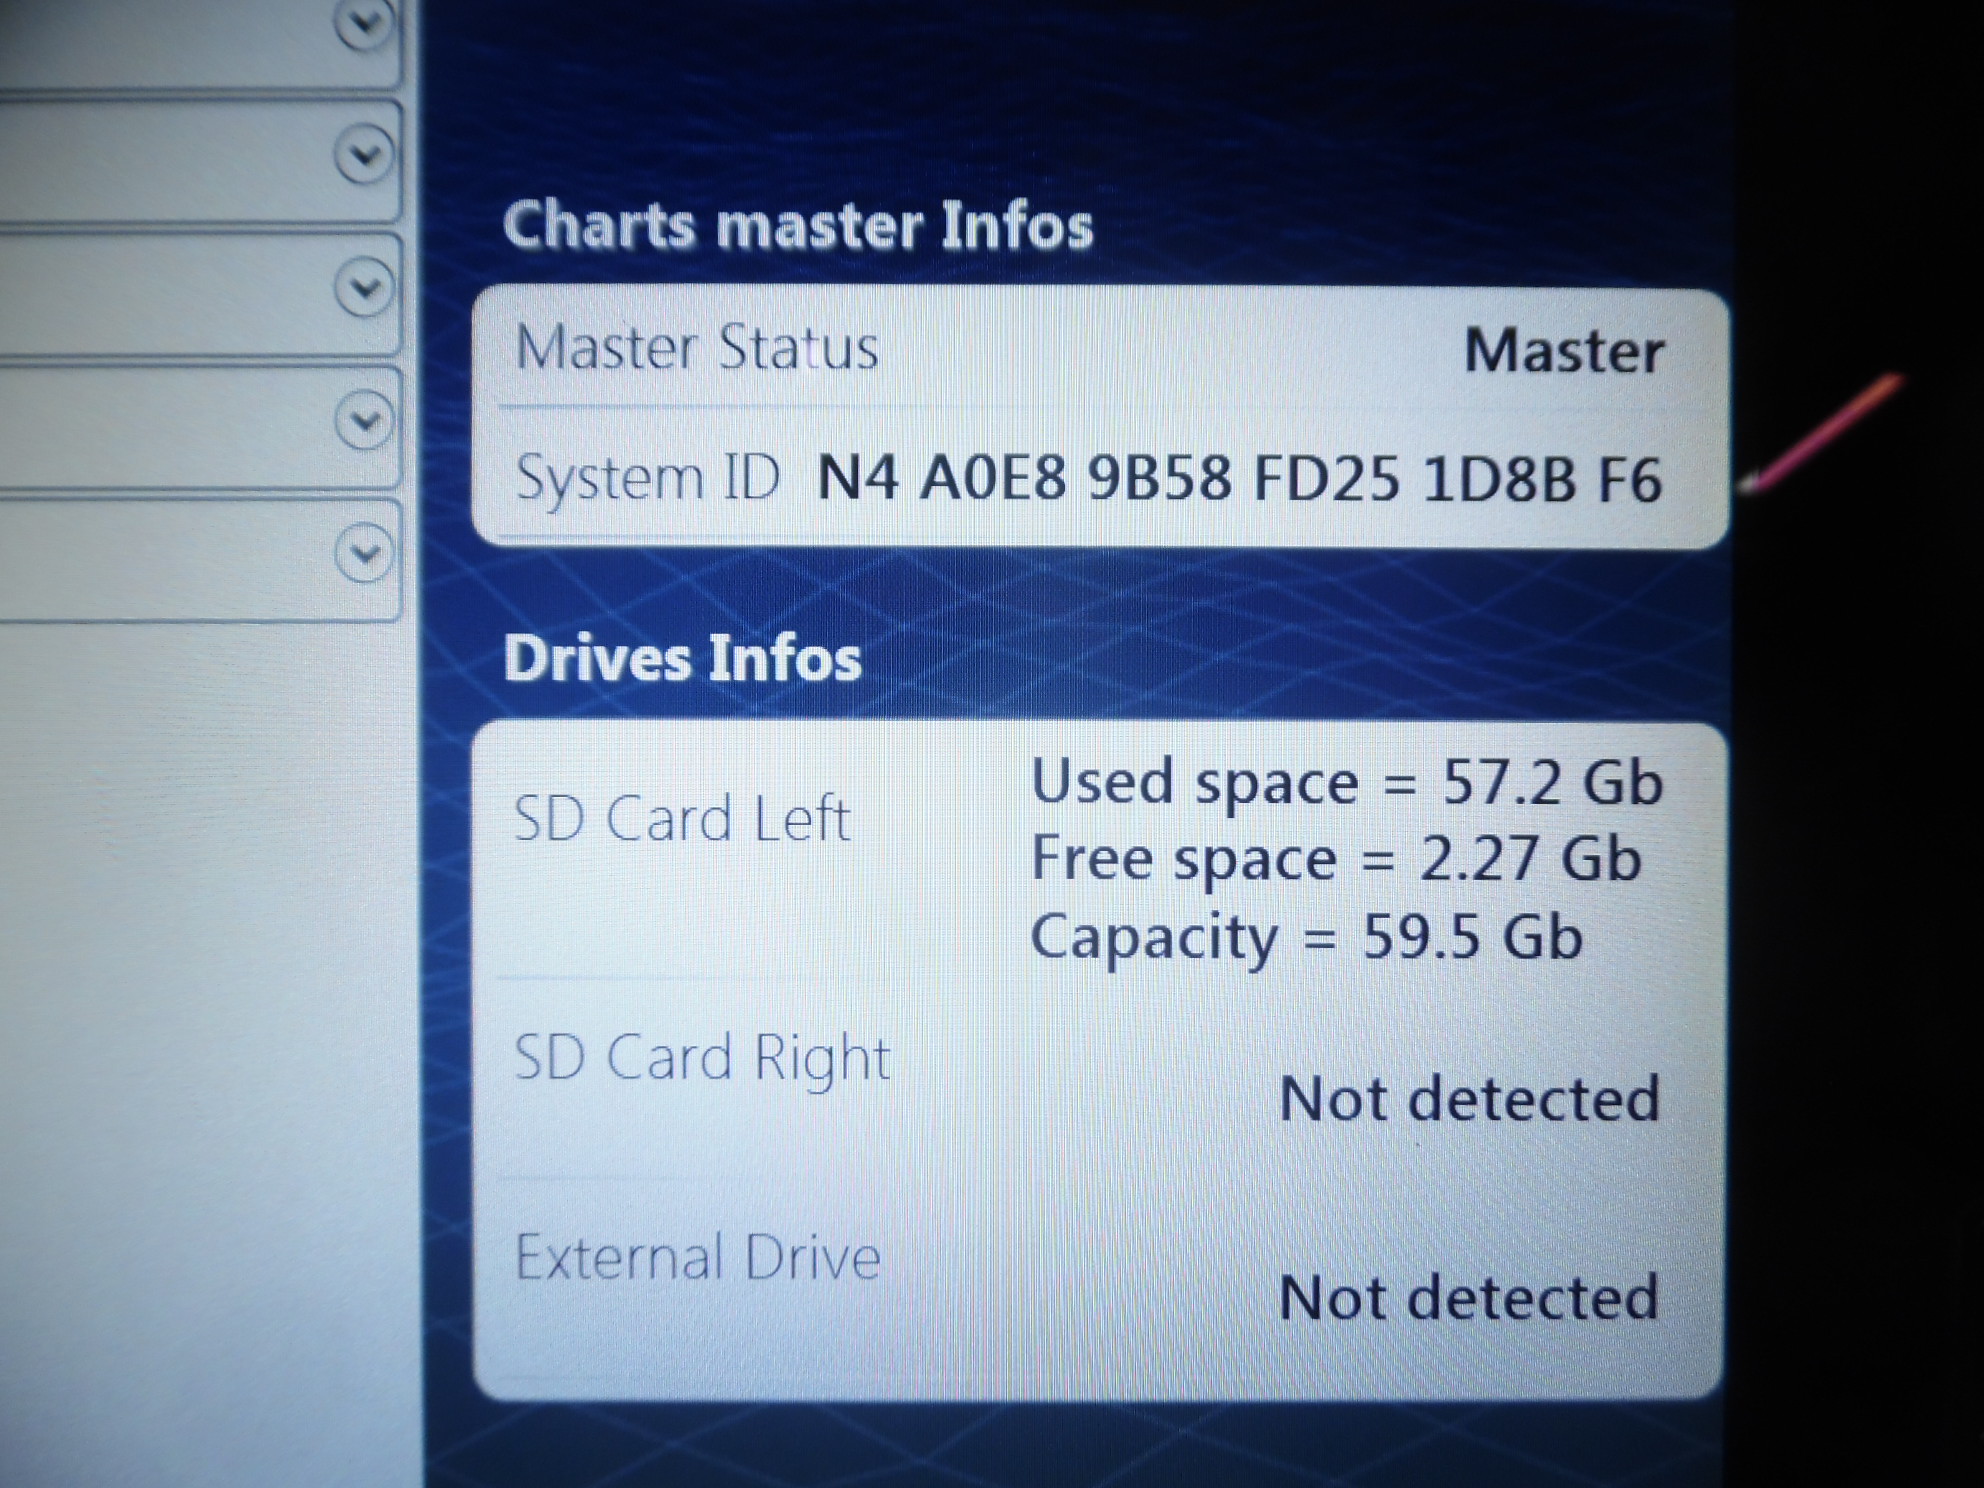
Task: Expand the bottom-most chevron dropdown
Action: (x=364, y=553)
